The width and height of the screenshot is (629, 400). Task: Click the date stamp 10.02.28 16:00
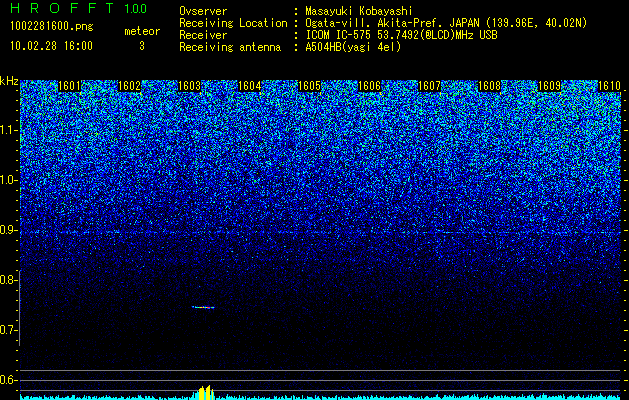[x=51, y=46]
